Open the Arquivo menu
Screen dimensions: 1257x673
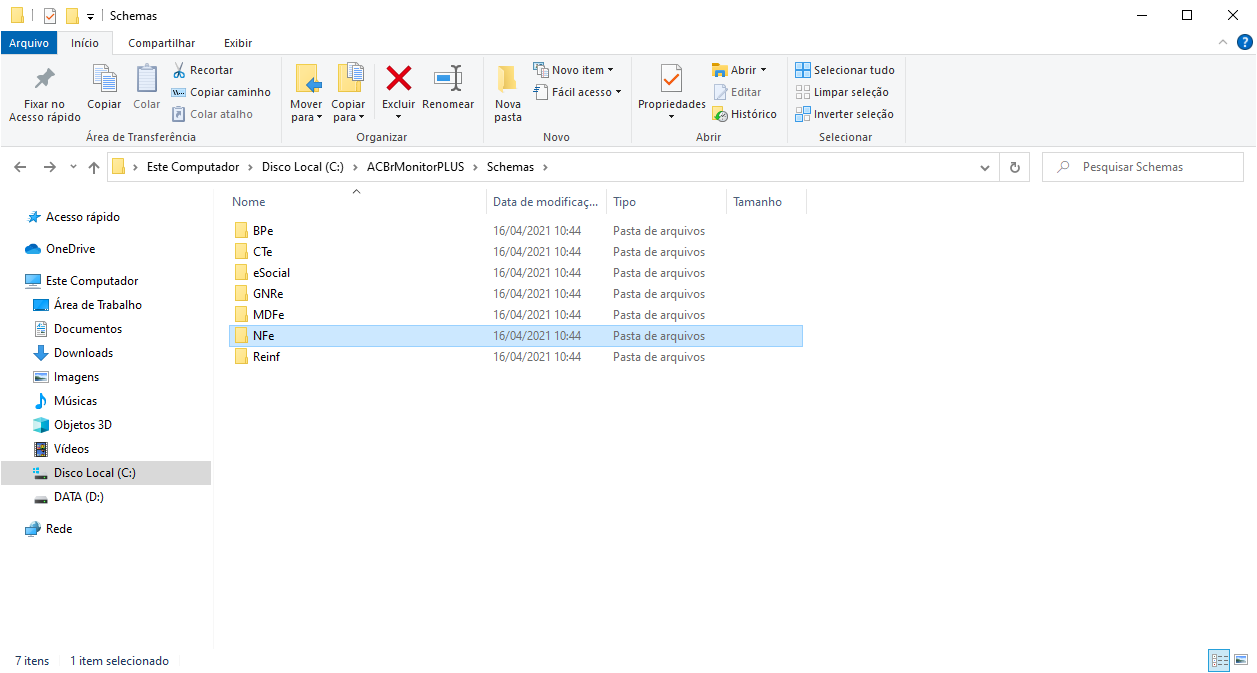coord(29,43)
